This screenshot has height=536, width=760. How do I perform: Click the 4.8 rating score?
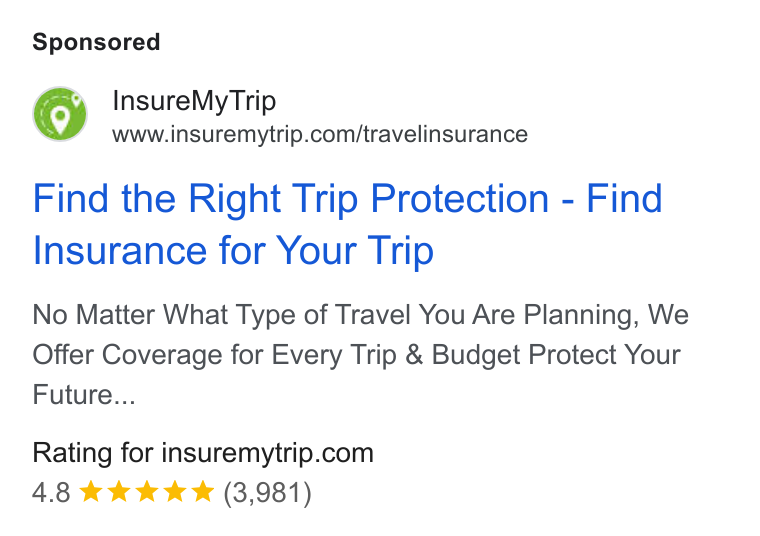pyautogui.click(x=51, y=492)
